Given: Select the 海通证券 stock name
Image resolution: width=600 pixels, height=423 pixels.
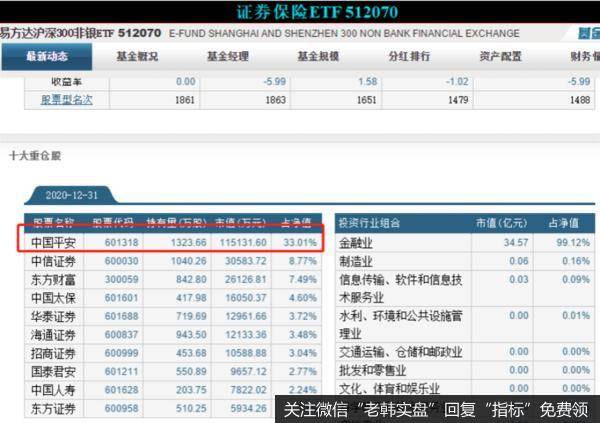Looking at the screenshot, I should pos(53,335).
